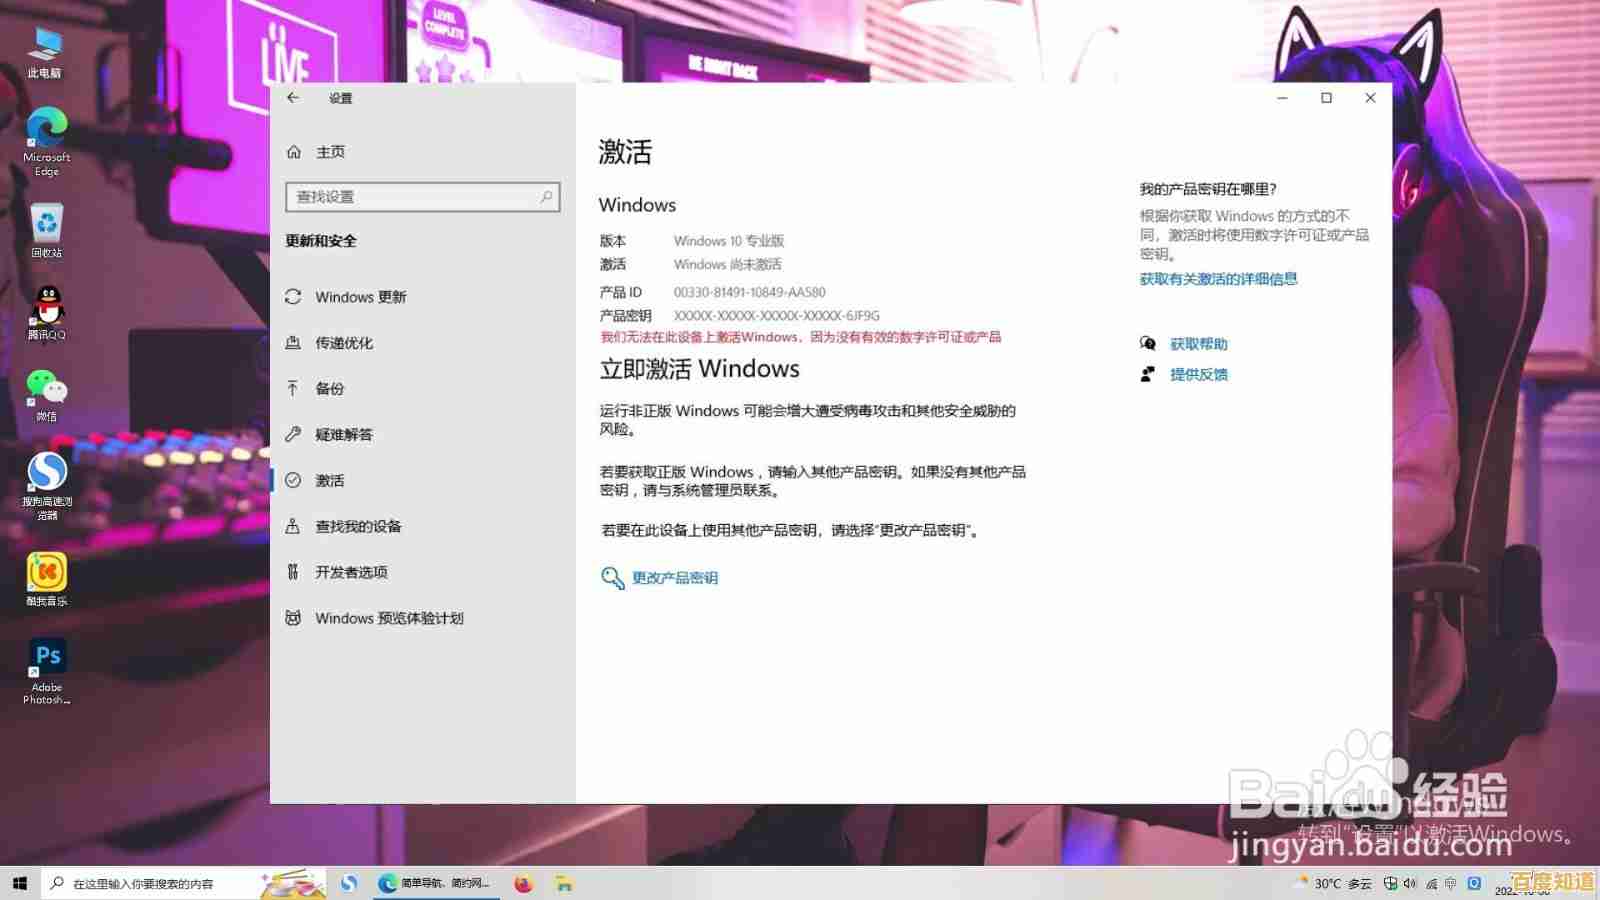The image size is (1600, 900).
Task: Click the back arrow in Settings
Action: tap(292, 97)
